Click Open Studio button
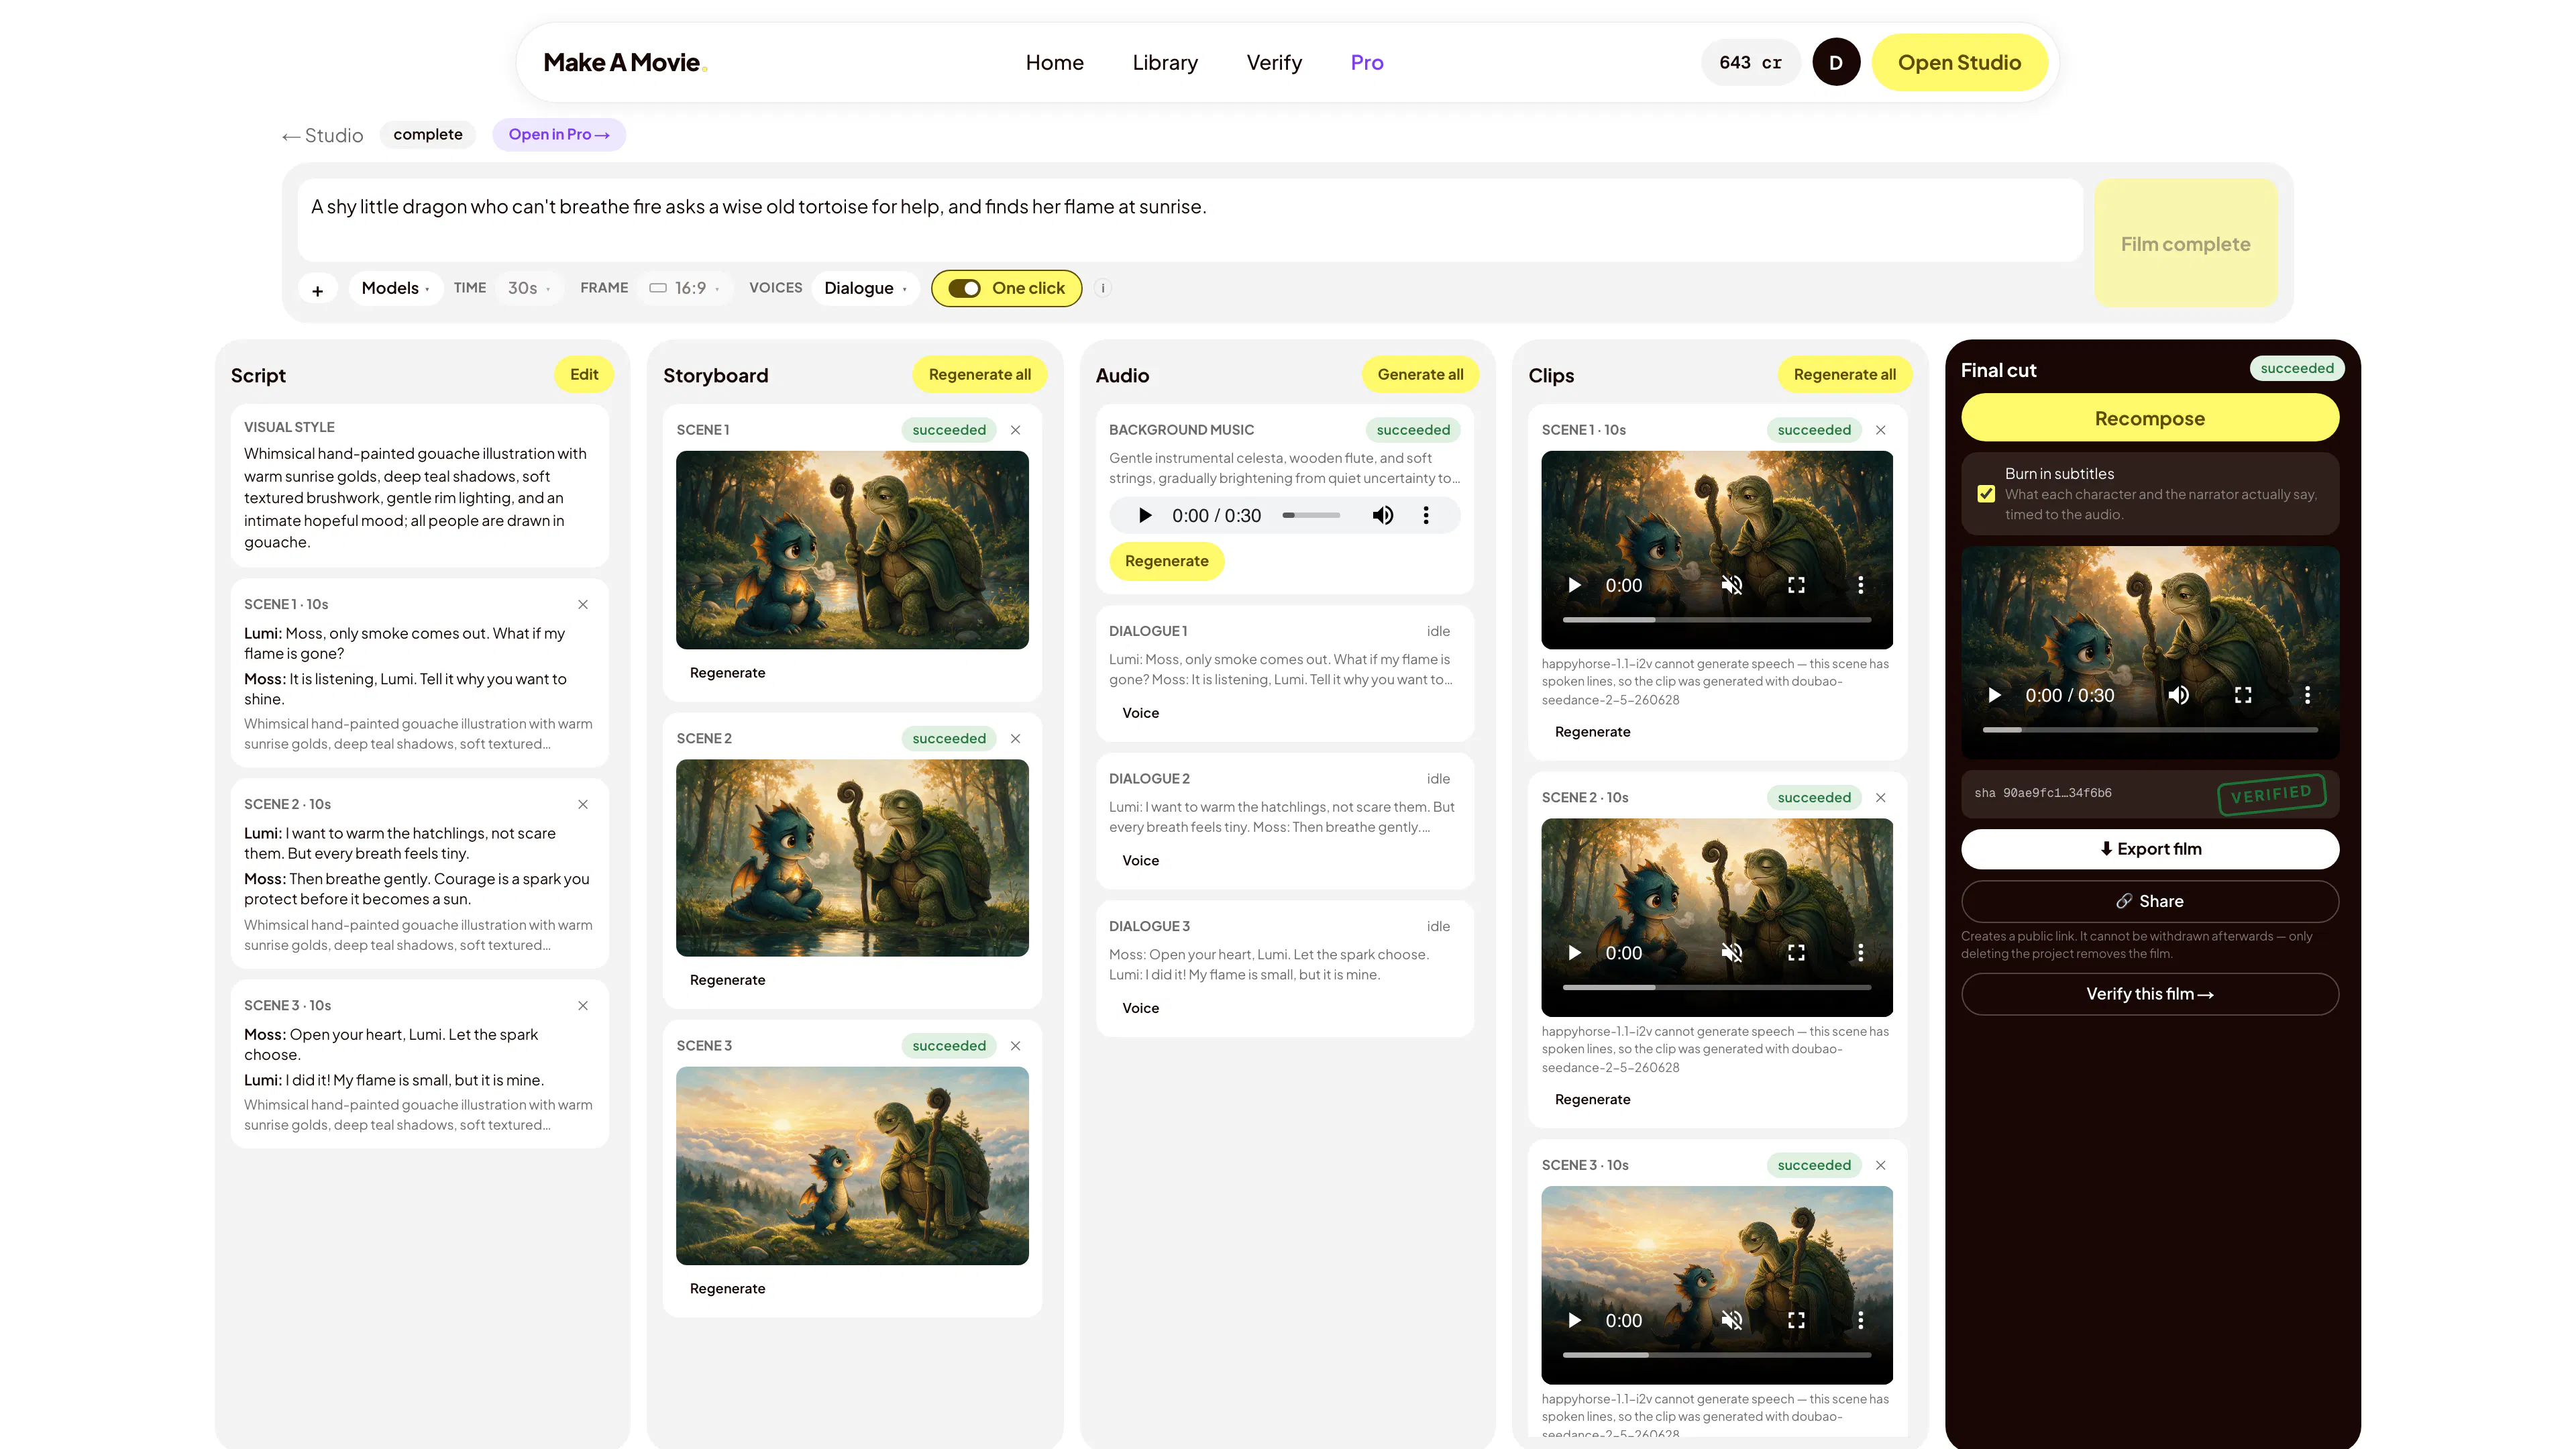2576x1449 pixels. tap(1959, 63)
